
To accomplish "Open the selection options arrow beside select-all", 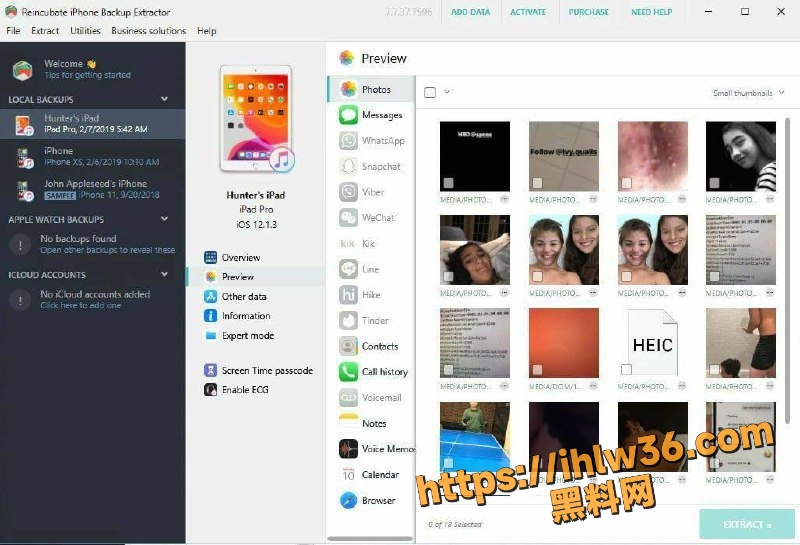I will coord(447,92).
